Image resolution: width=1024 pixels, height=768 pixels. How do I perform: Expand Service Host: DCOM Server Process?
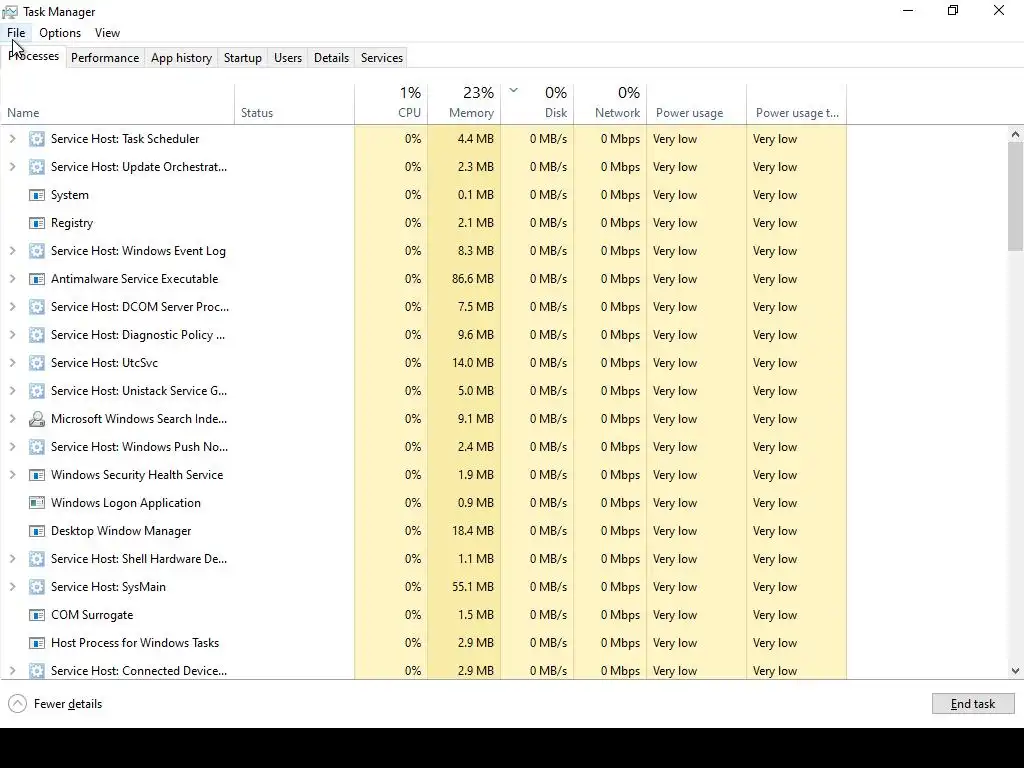pos(12,307)
